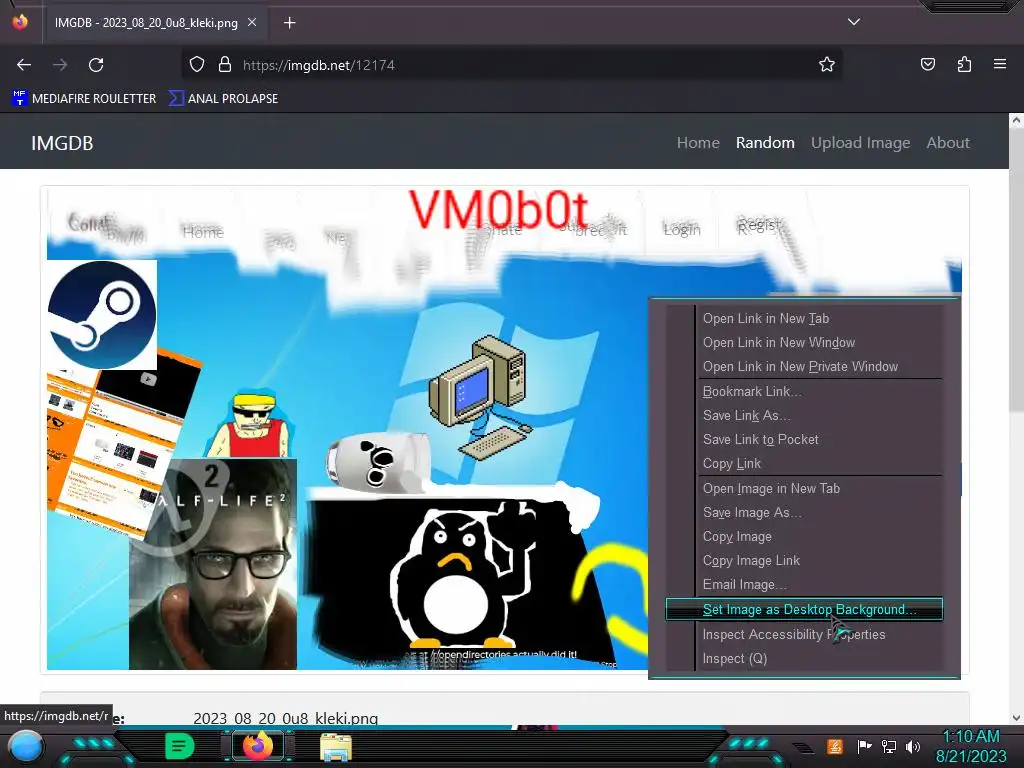The image size is (1024, 768).
Task: Open the File Explorer taskbar icon
Action: (x=336, y=747)
